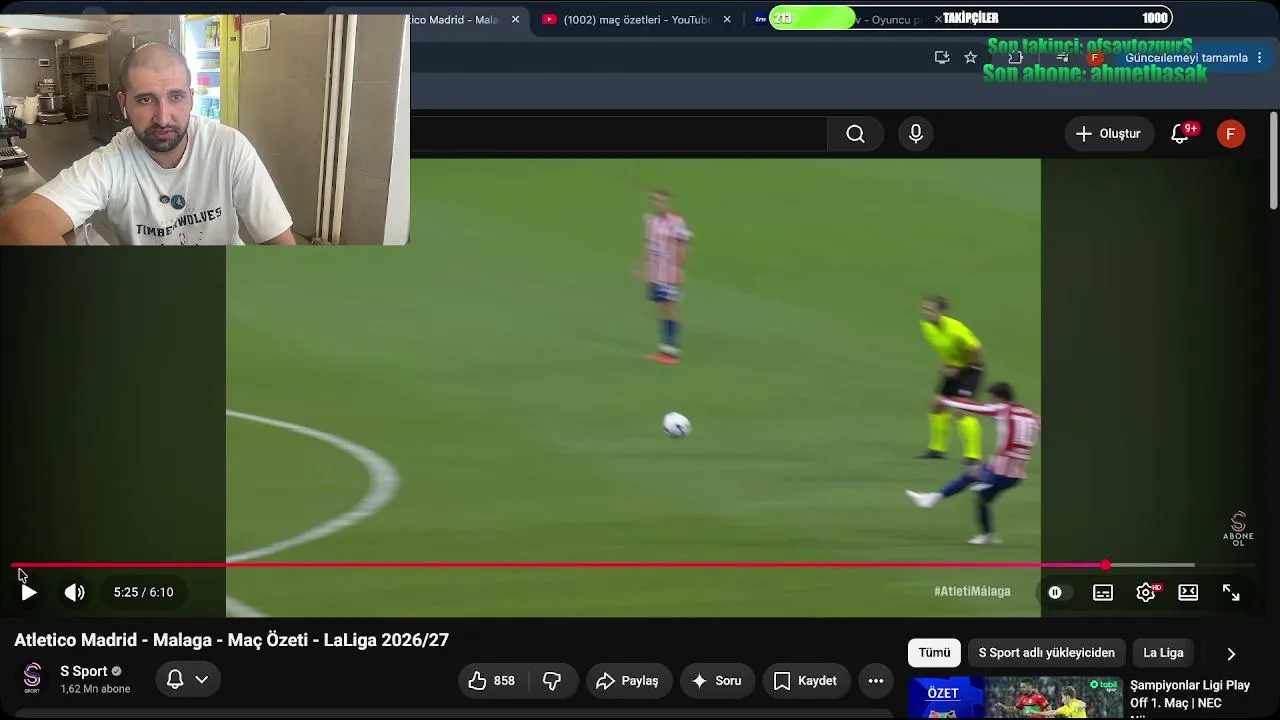1280x720 pixels.
Task: Enter fullscreen with the expand icon
Action: click(x=1231, y=592)
